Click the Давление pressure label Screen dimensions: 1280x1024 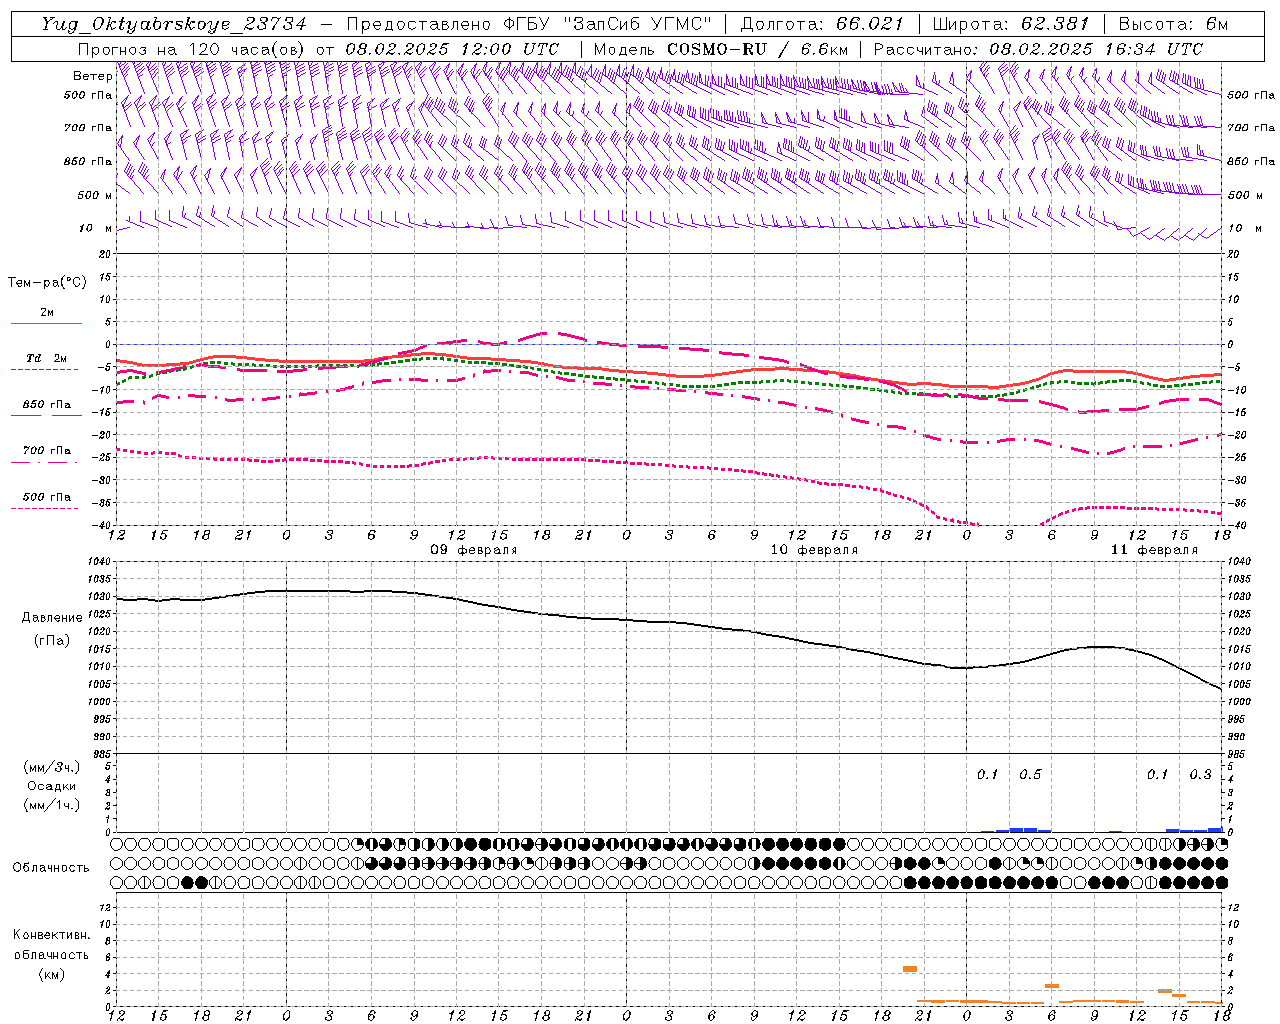click(x=52, y=618)
